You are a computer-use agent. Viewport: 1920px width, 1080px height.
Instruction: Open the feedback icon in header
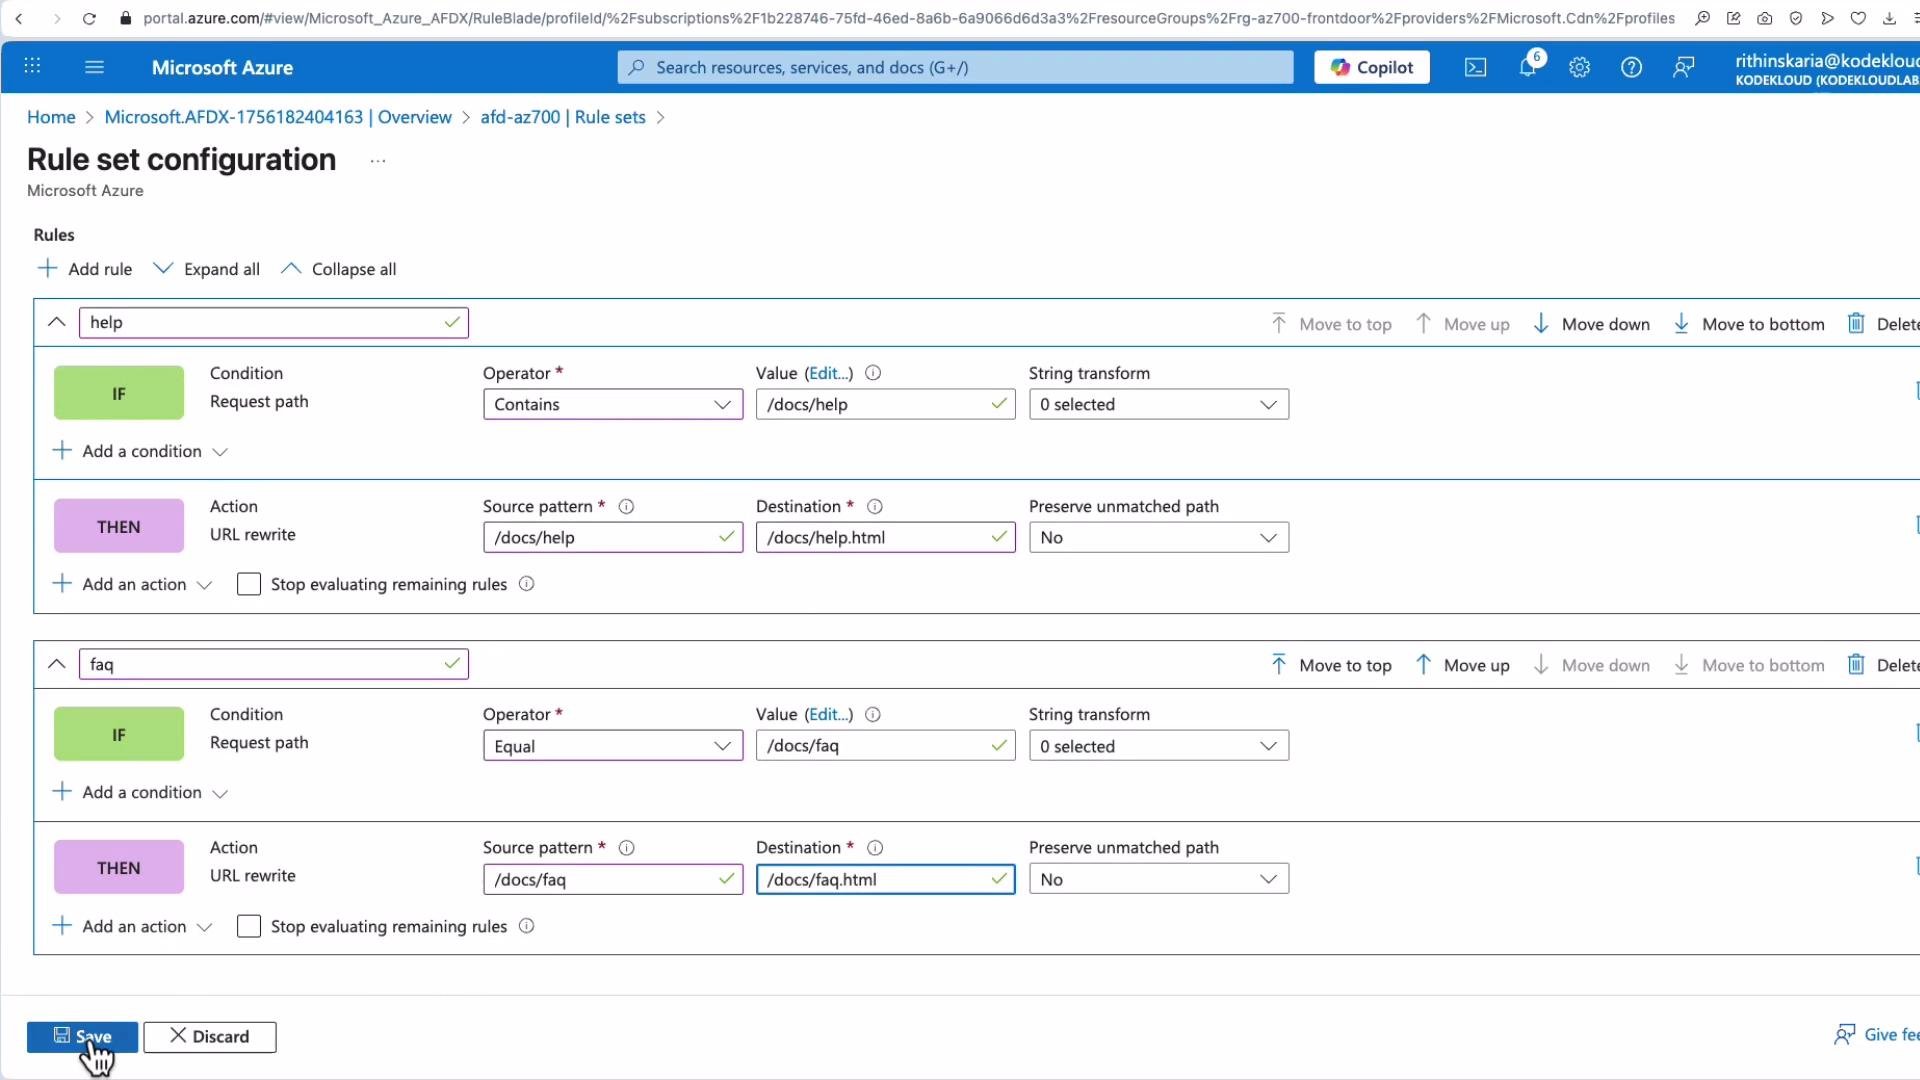[1683, 67]
